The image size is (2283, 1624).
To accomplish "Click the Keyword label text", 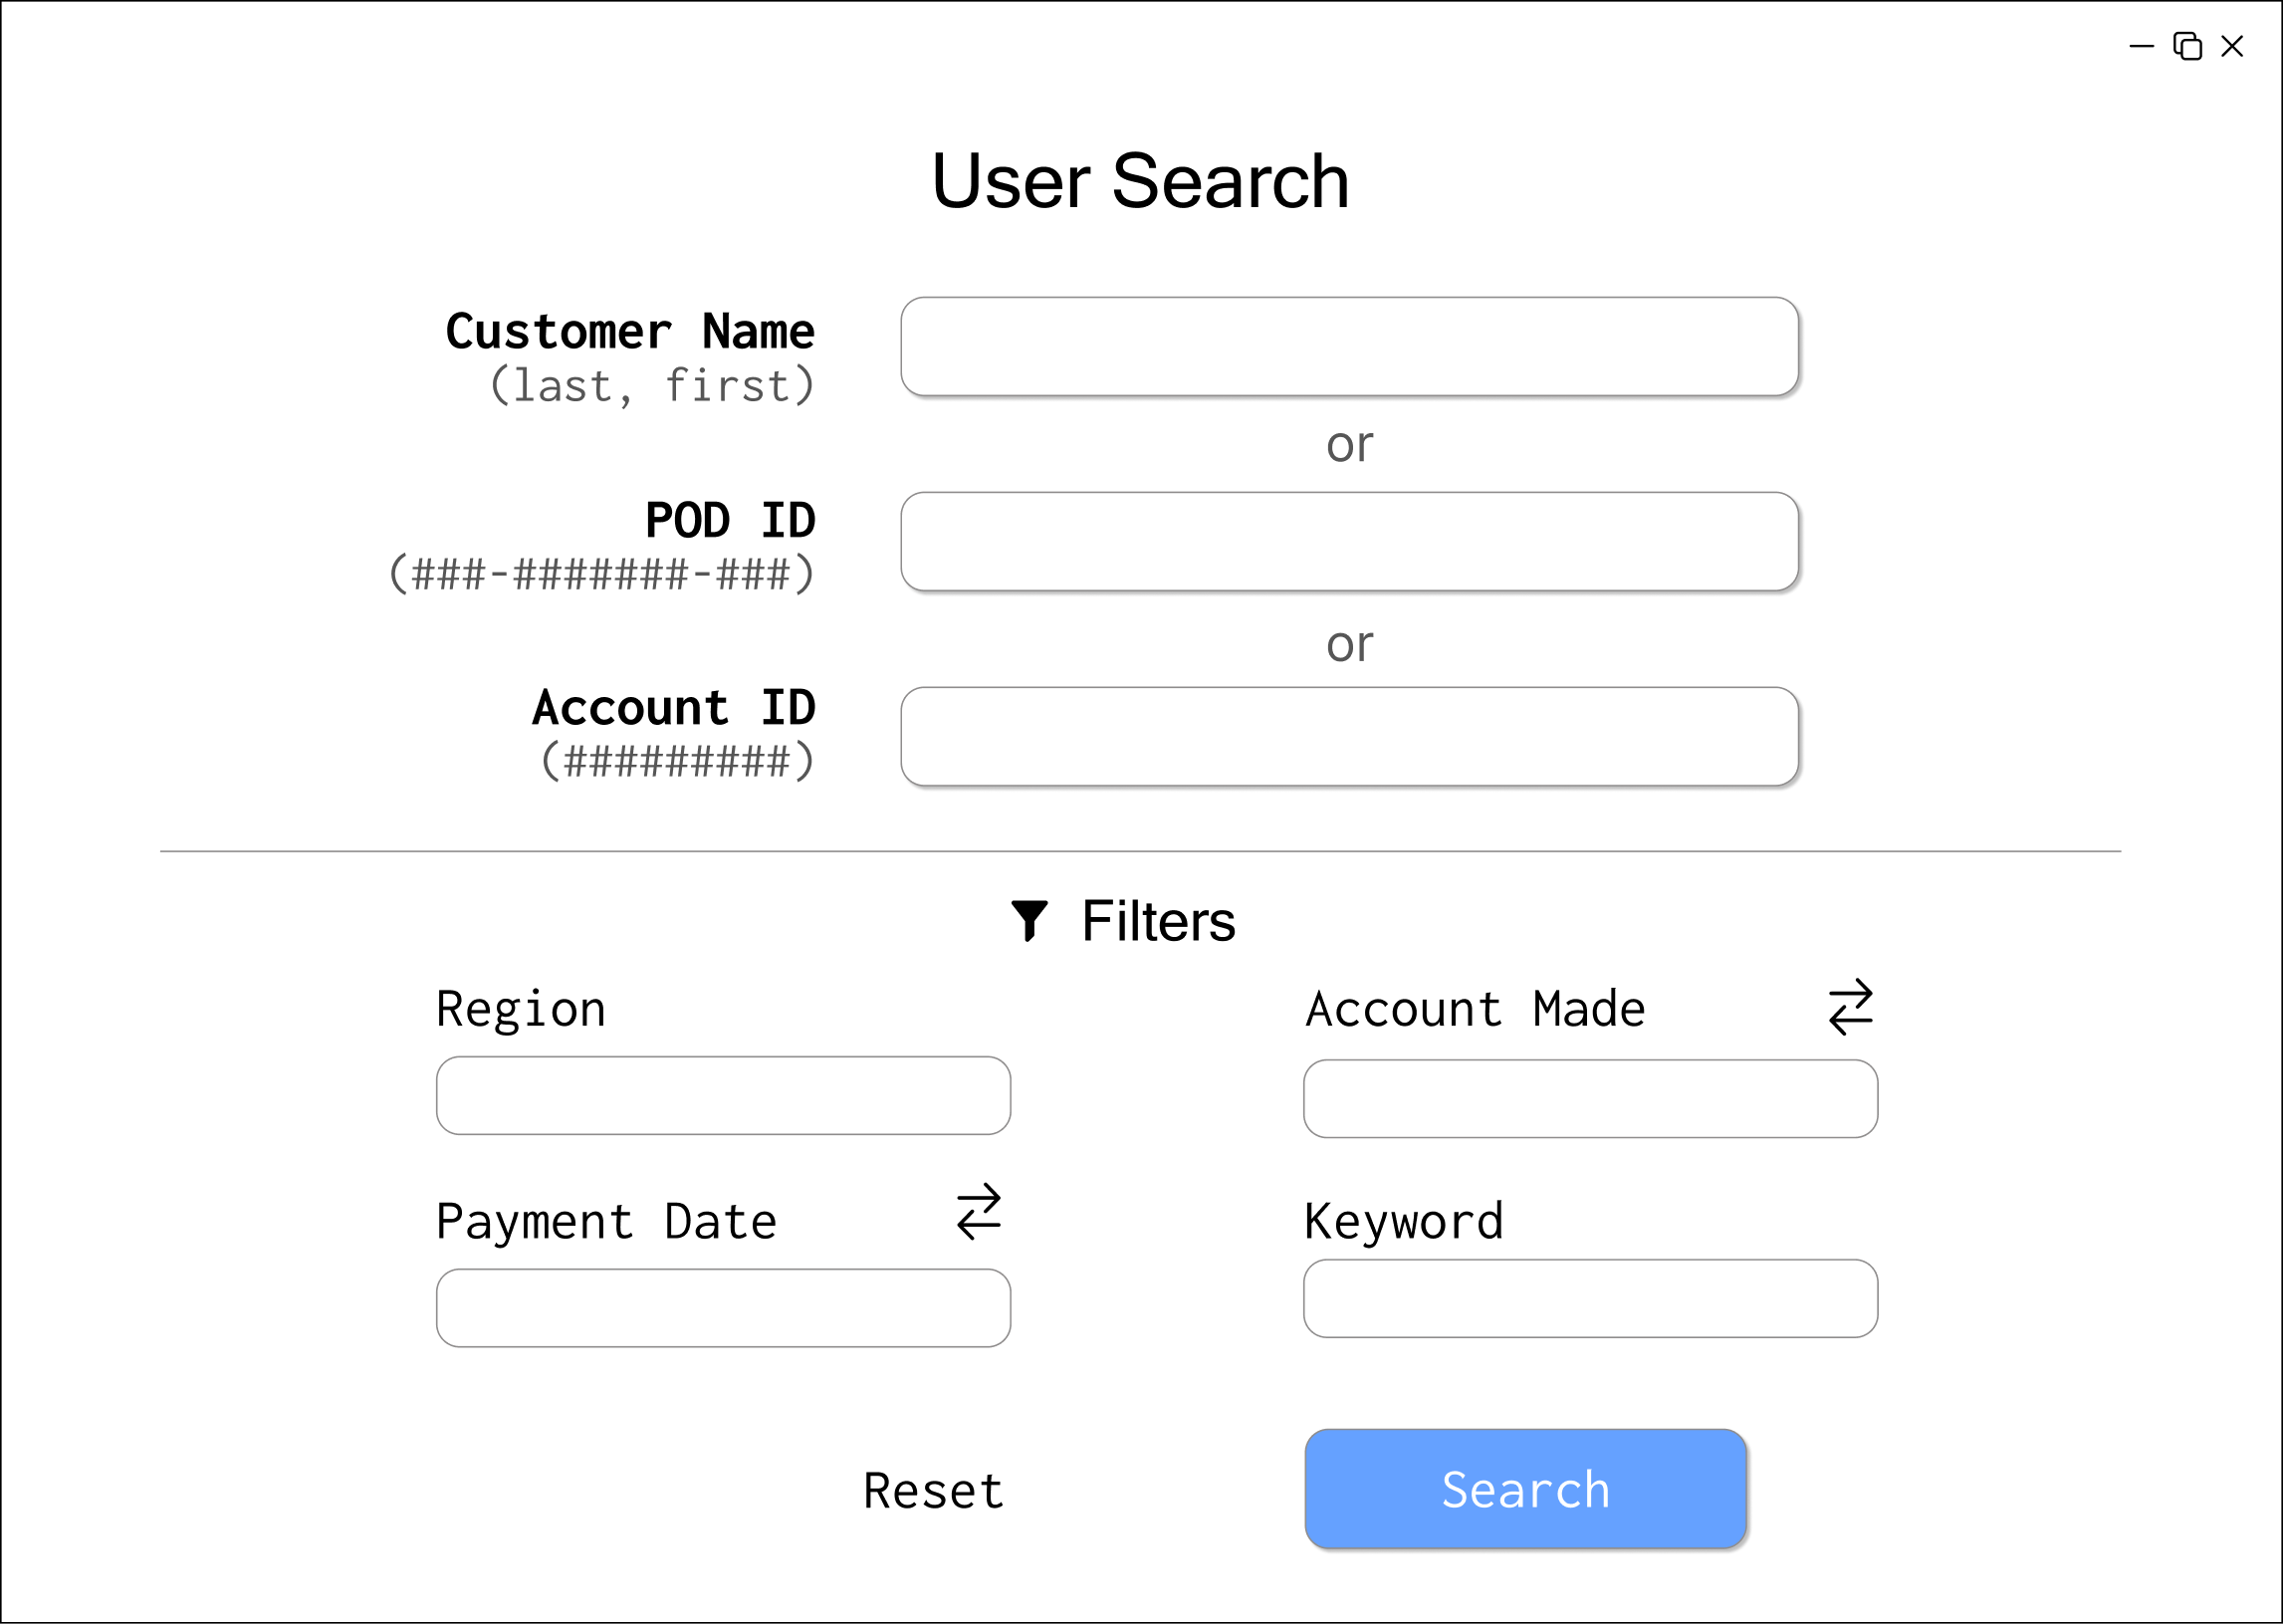I will coord(1404,1222).
